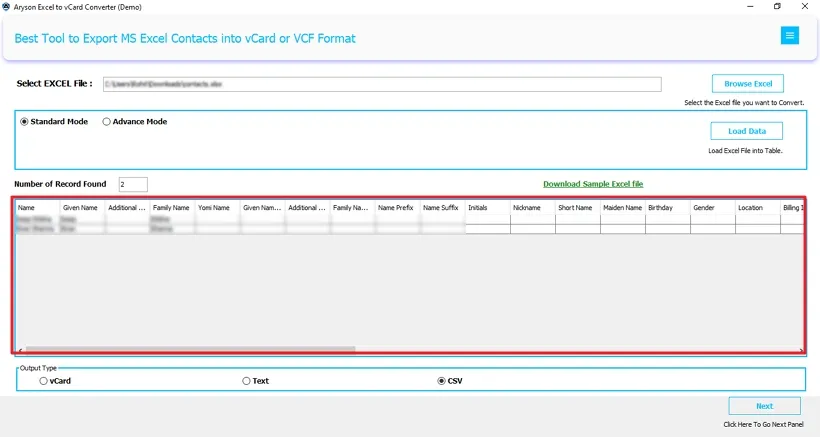Click the "Birthday" column header
820x437 pixels.
pyautogui.click(x=667, y=208)
